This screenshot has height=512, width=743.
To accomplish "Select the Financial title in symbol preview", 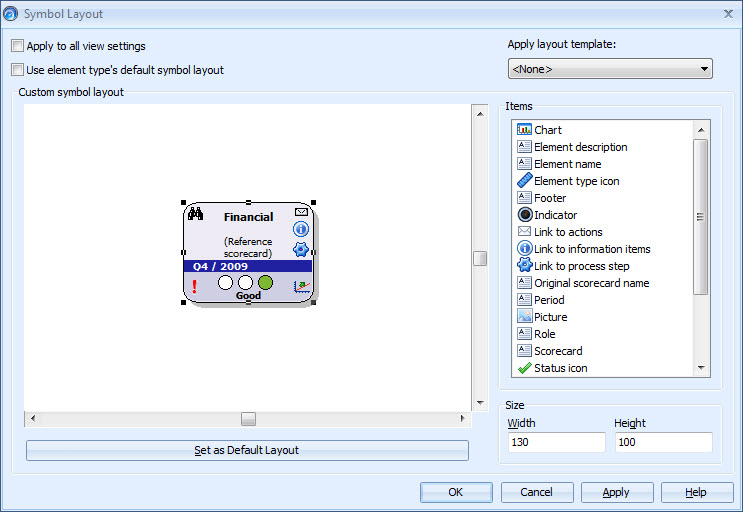I will point(248,217).
